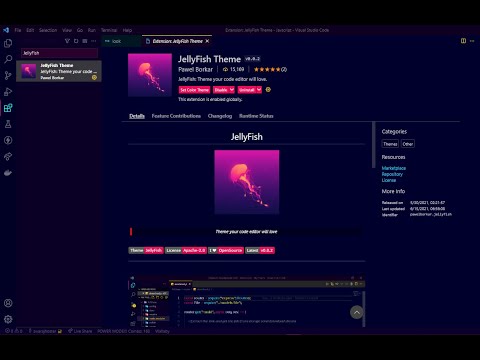Click the VS Code logo in title bar
The width and height of the screenshot is (480, 360).
point(6,30)
